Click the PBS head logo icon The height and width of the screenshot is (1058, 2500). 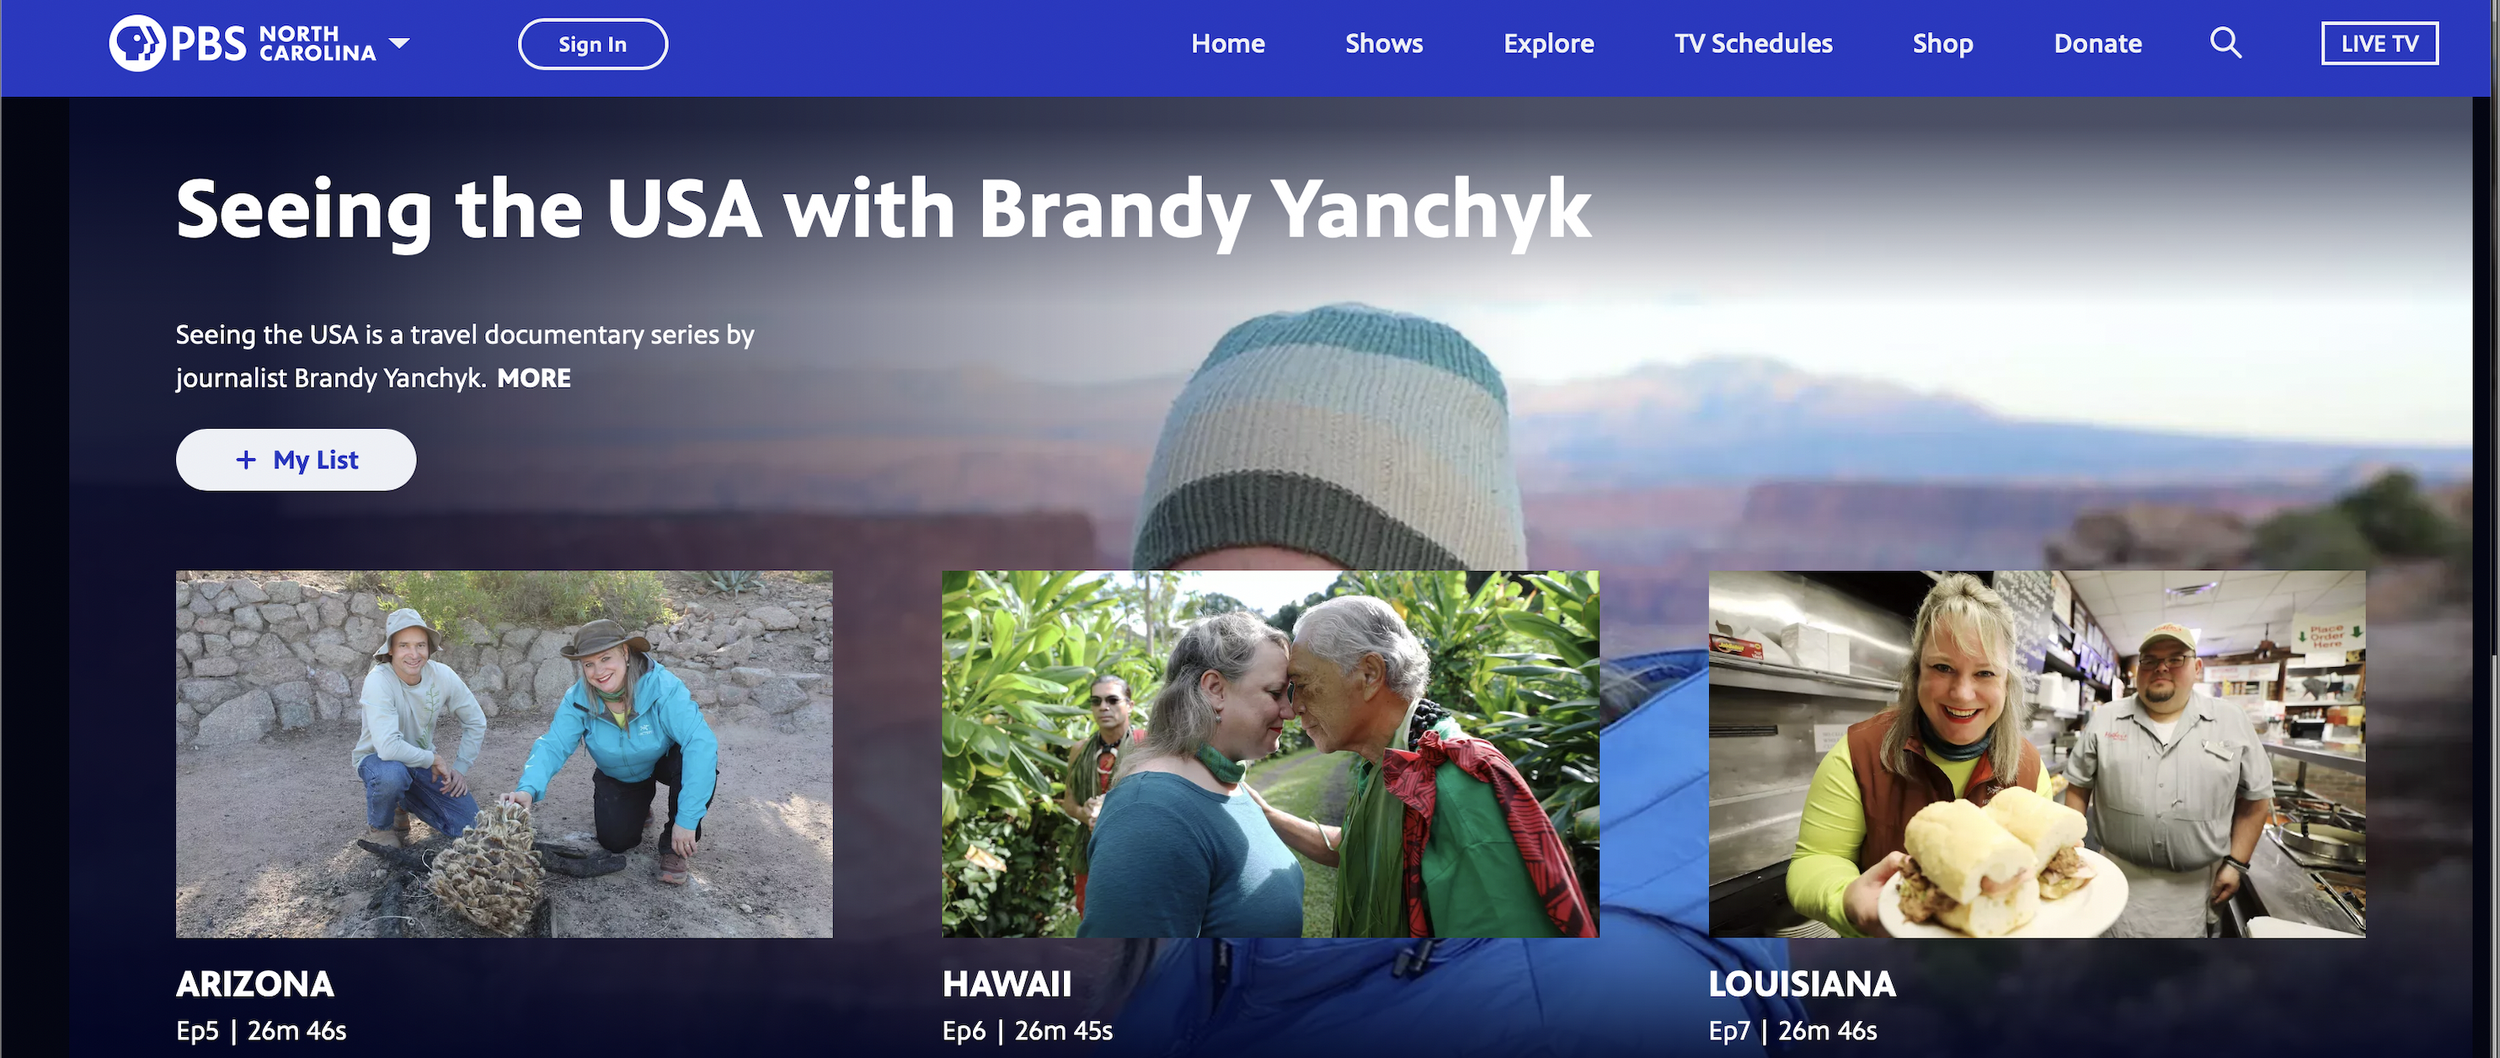click(x=137, y=44)
